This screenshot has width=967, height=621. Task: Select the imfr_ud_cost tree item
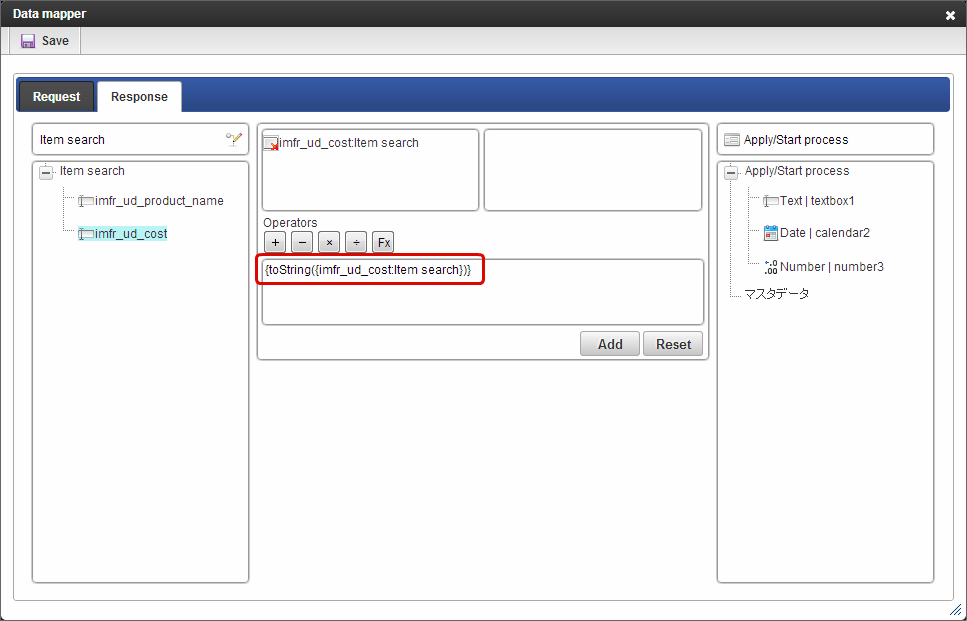pyautogui.click(x=131, y=234)
